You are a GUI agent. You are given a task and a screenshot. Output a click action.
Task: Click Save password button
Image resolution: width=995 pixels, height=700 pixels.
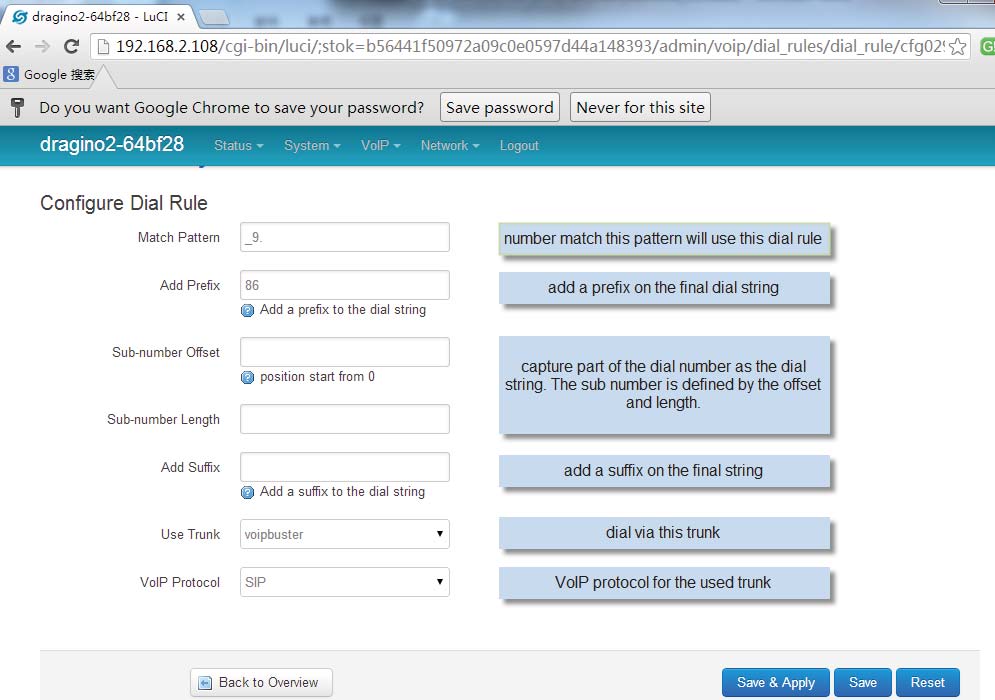pyautogui.click(x=499, y=107)
